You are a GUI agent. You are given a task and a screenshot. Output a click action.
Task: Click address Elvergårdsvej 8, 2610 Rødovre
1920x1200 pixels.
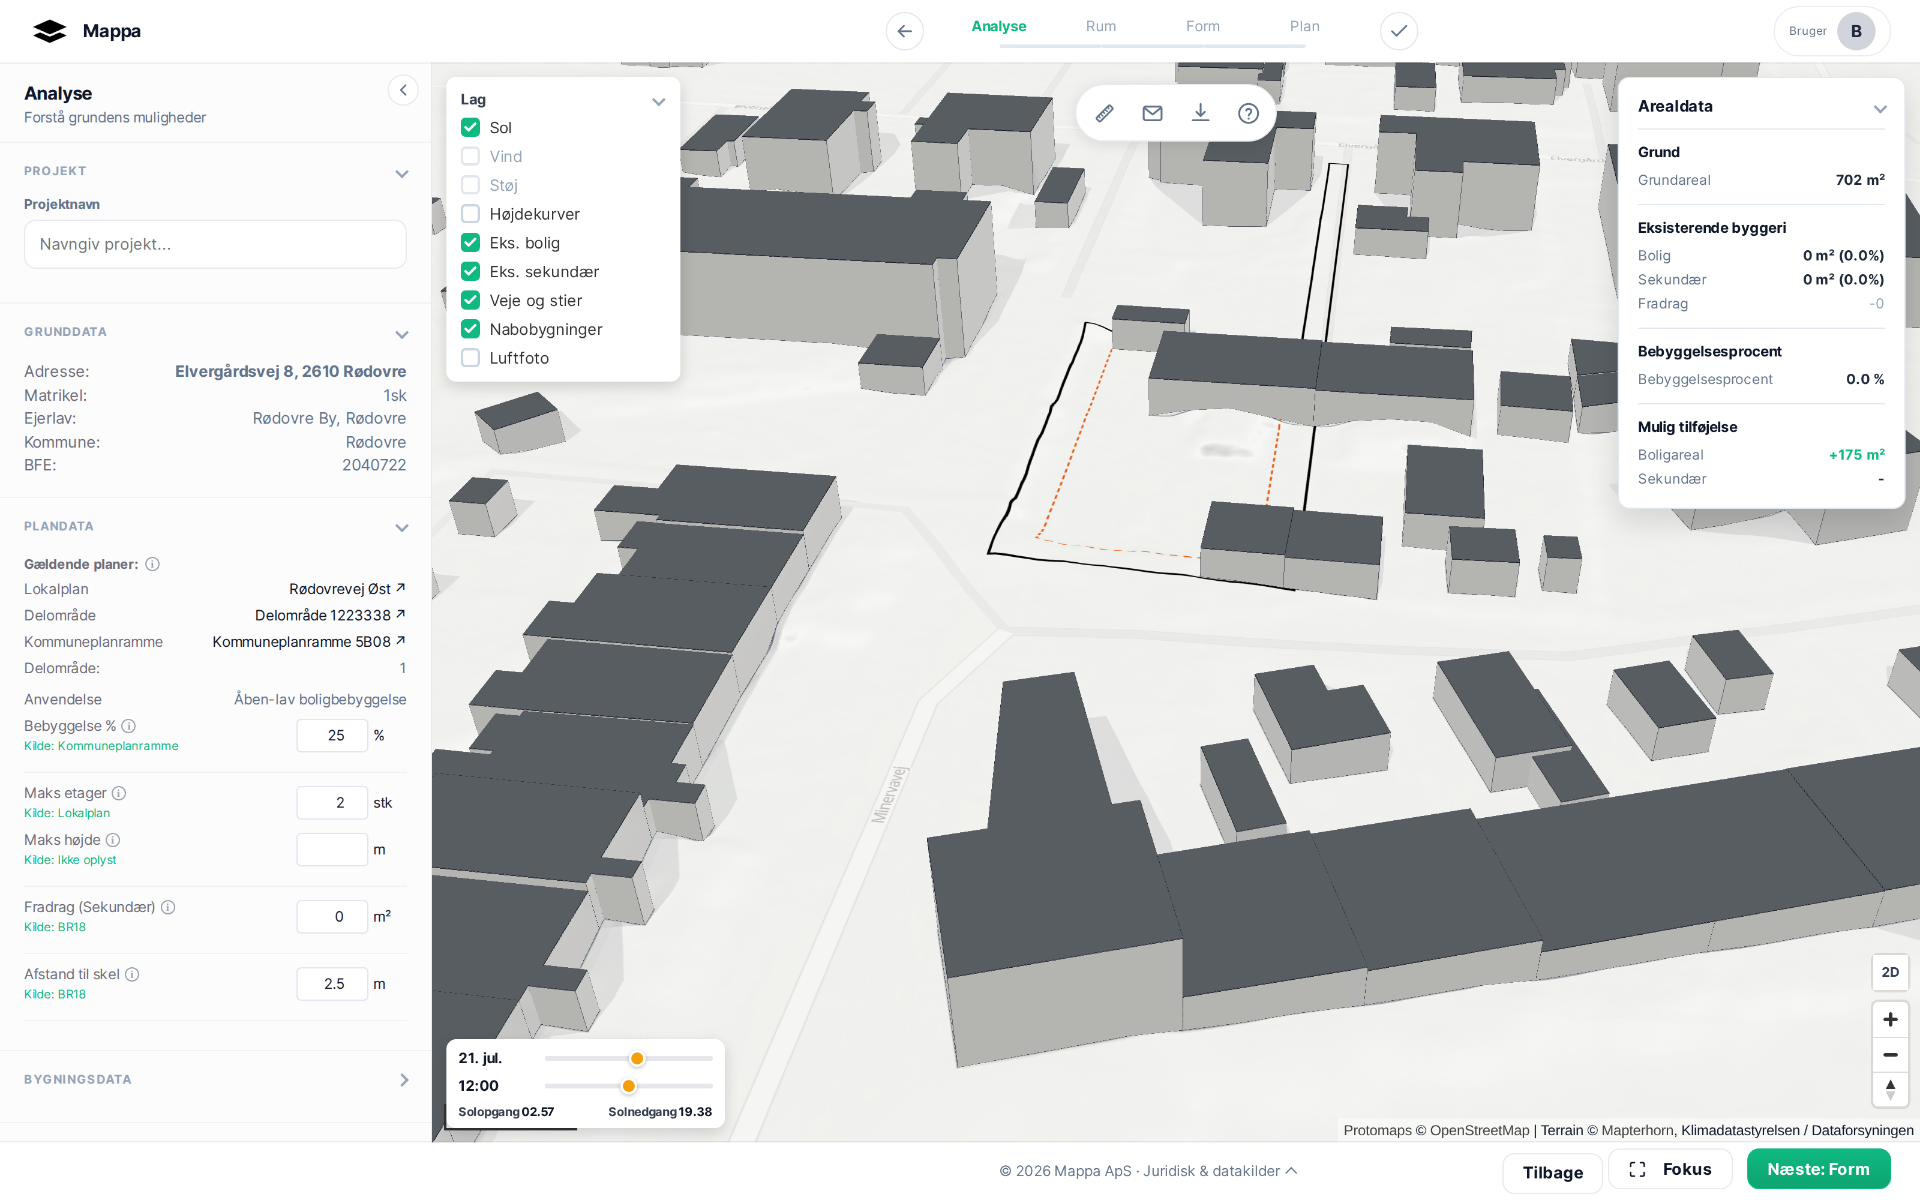(290, 371)
